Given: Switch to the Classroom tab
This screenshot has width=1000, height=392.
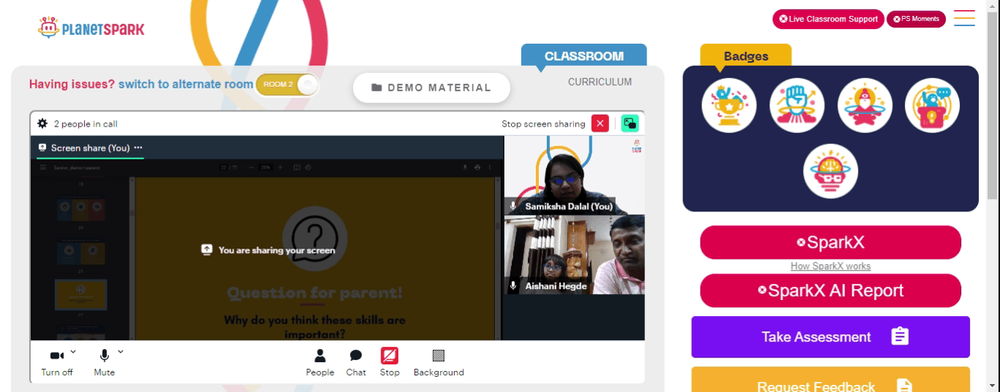Looking at the screenshot, I should point(584,55).
